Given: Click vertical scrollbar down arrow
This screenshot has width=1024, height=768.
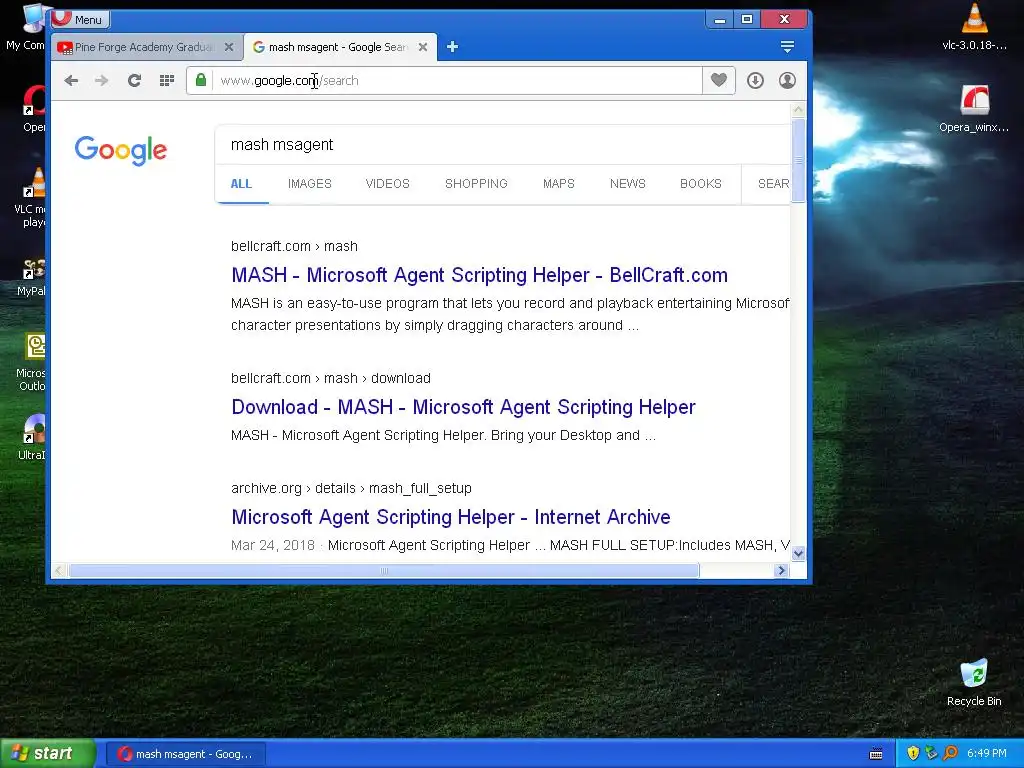Looking at the screenshot, I should (798, 553).
